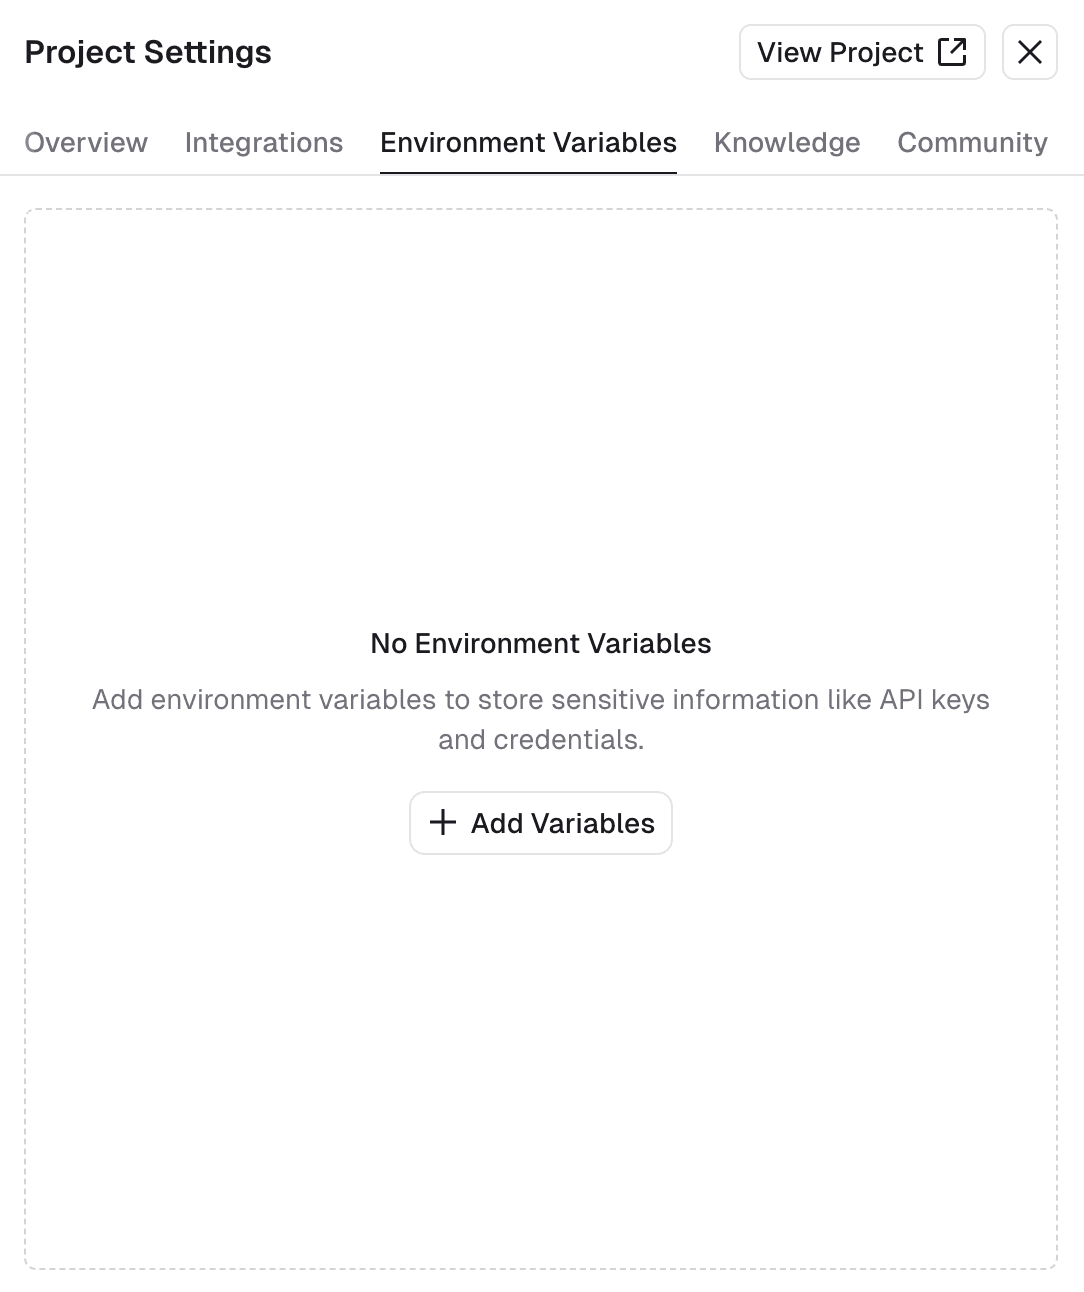Click the View Project button
Image resolution: width=1084 pixels, height=1292 pixels.
[x=861, y=51]
